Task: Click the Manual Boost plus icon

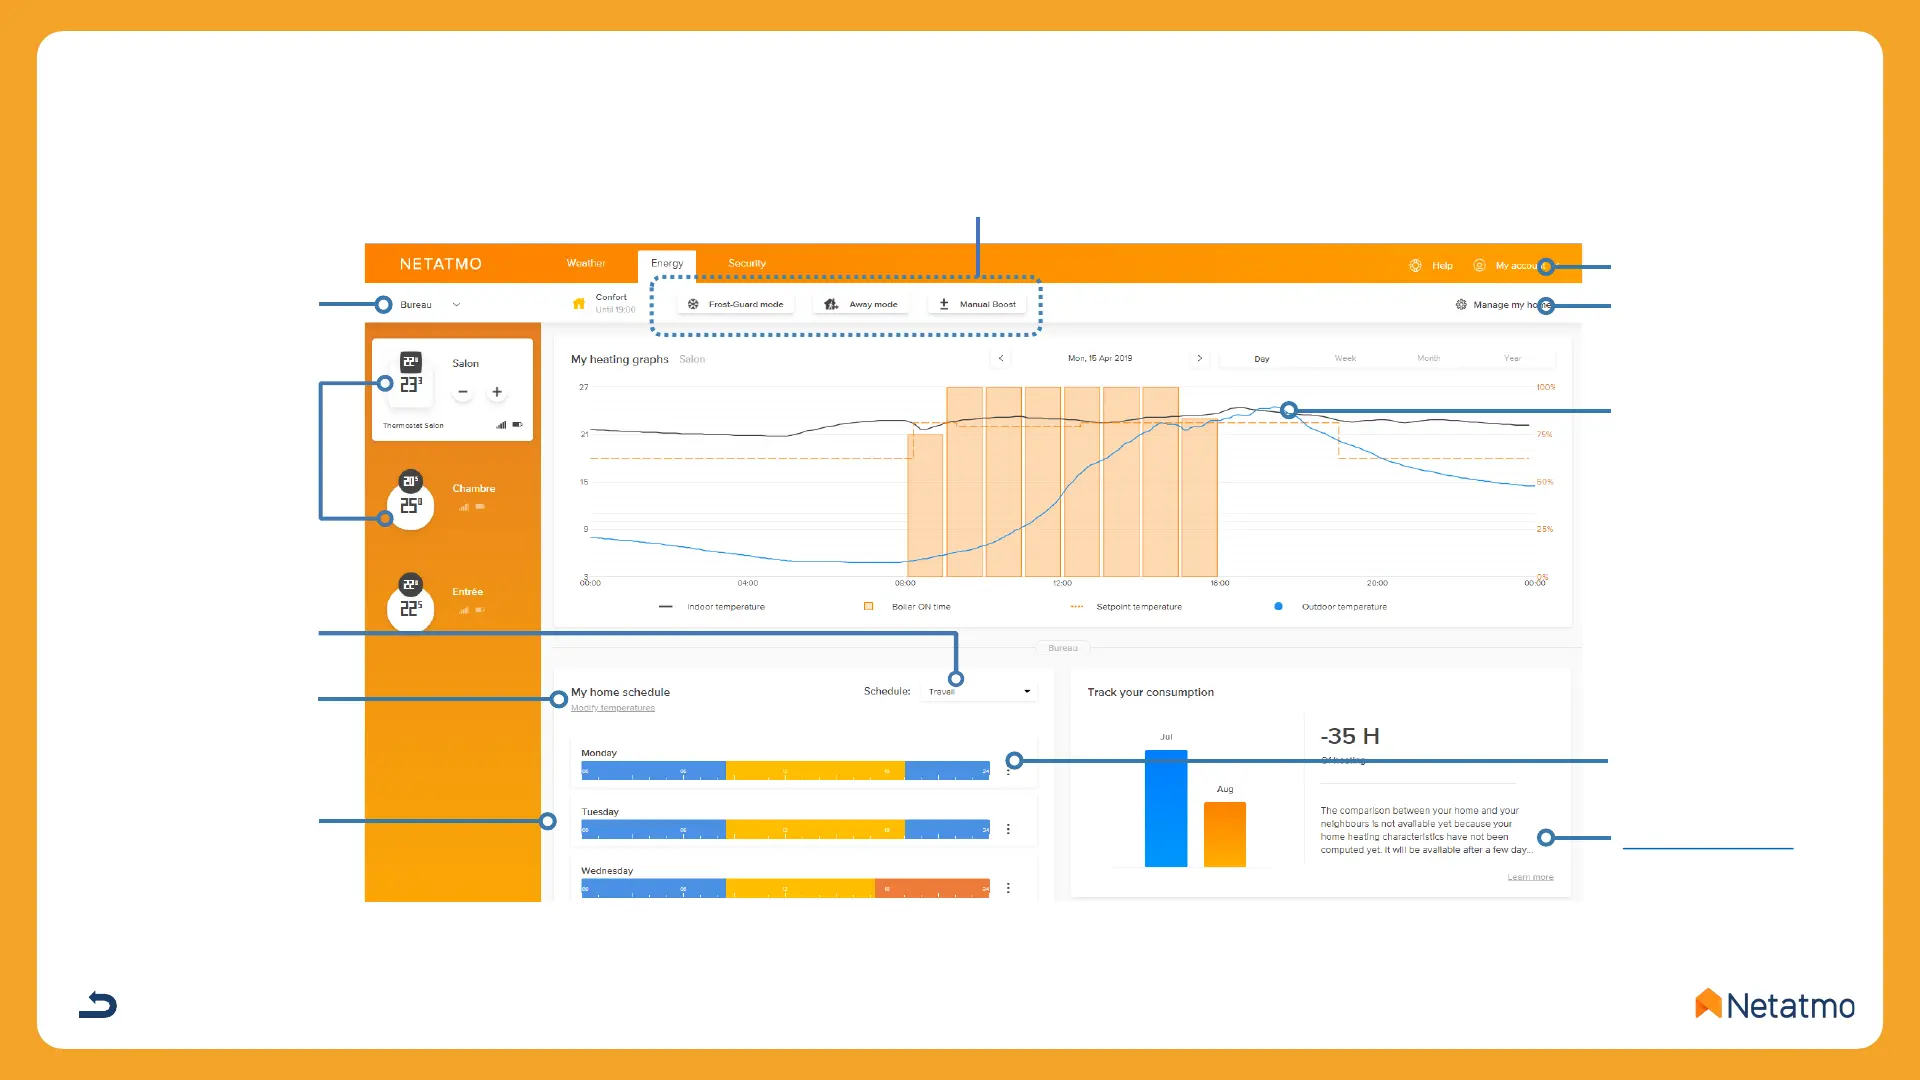Action: point(944,304)
